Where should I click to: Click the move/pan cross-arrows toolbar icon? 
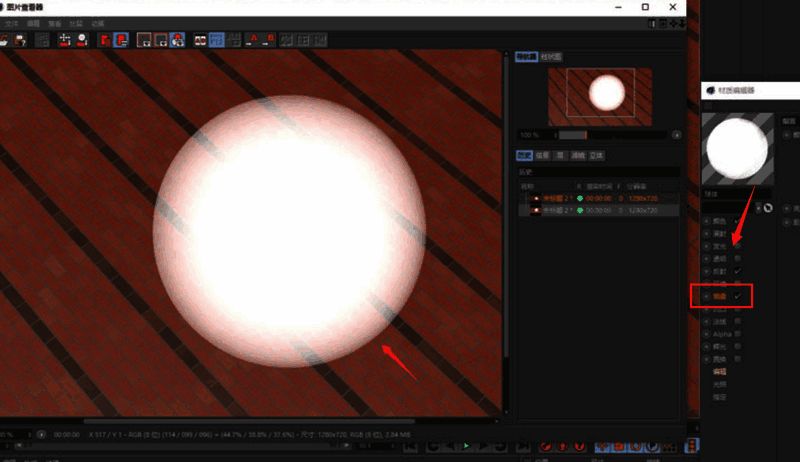pyautogui.click(x=66, y=41)
